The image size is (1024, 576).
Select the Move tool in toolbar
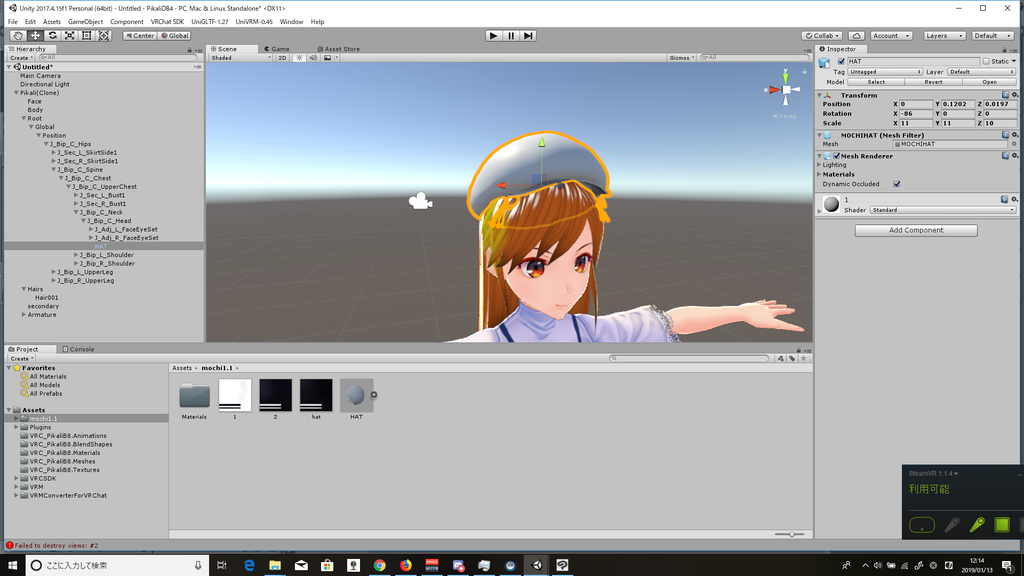click(35, 36)
